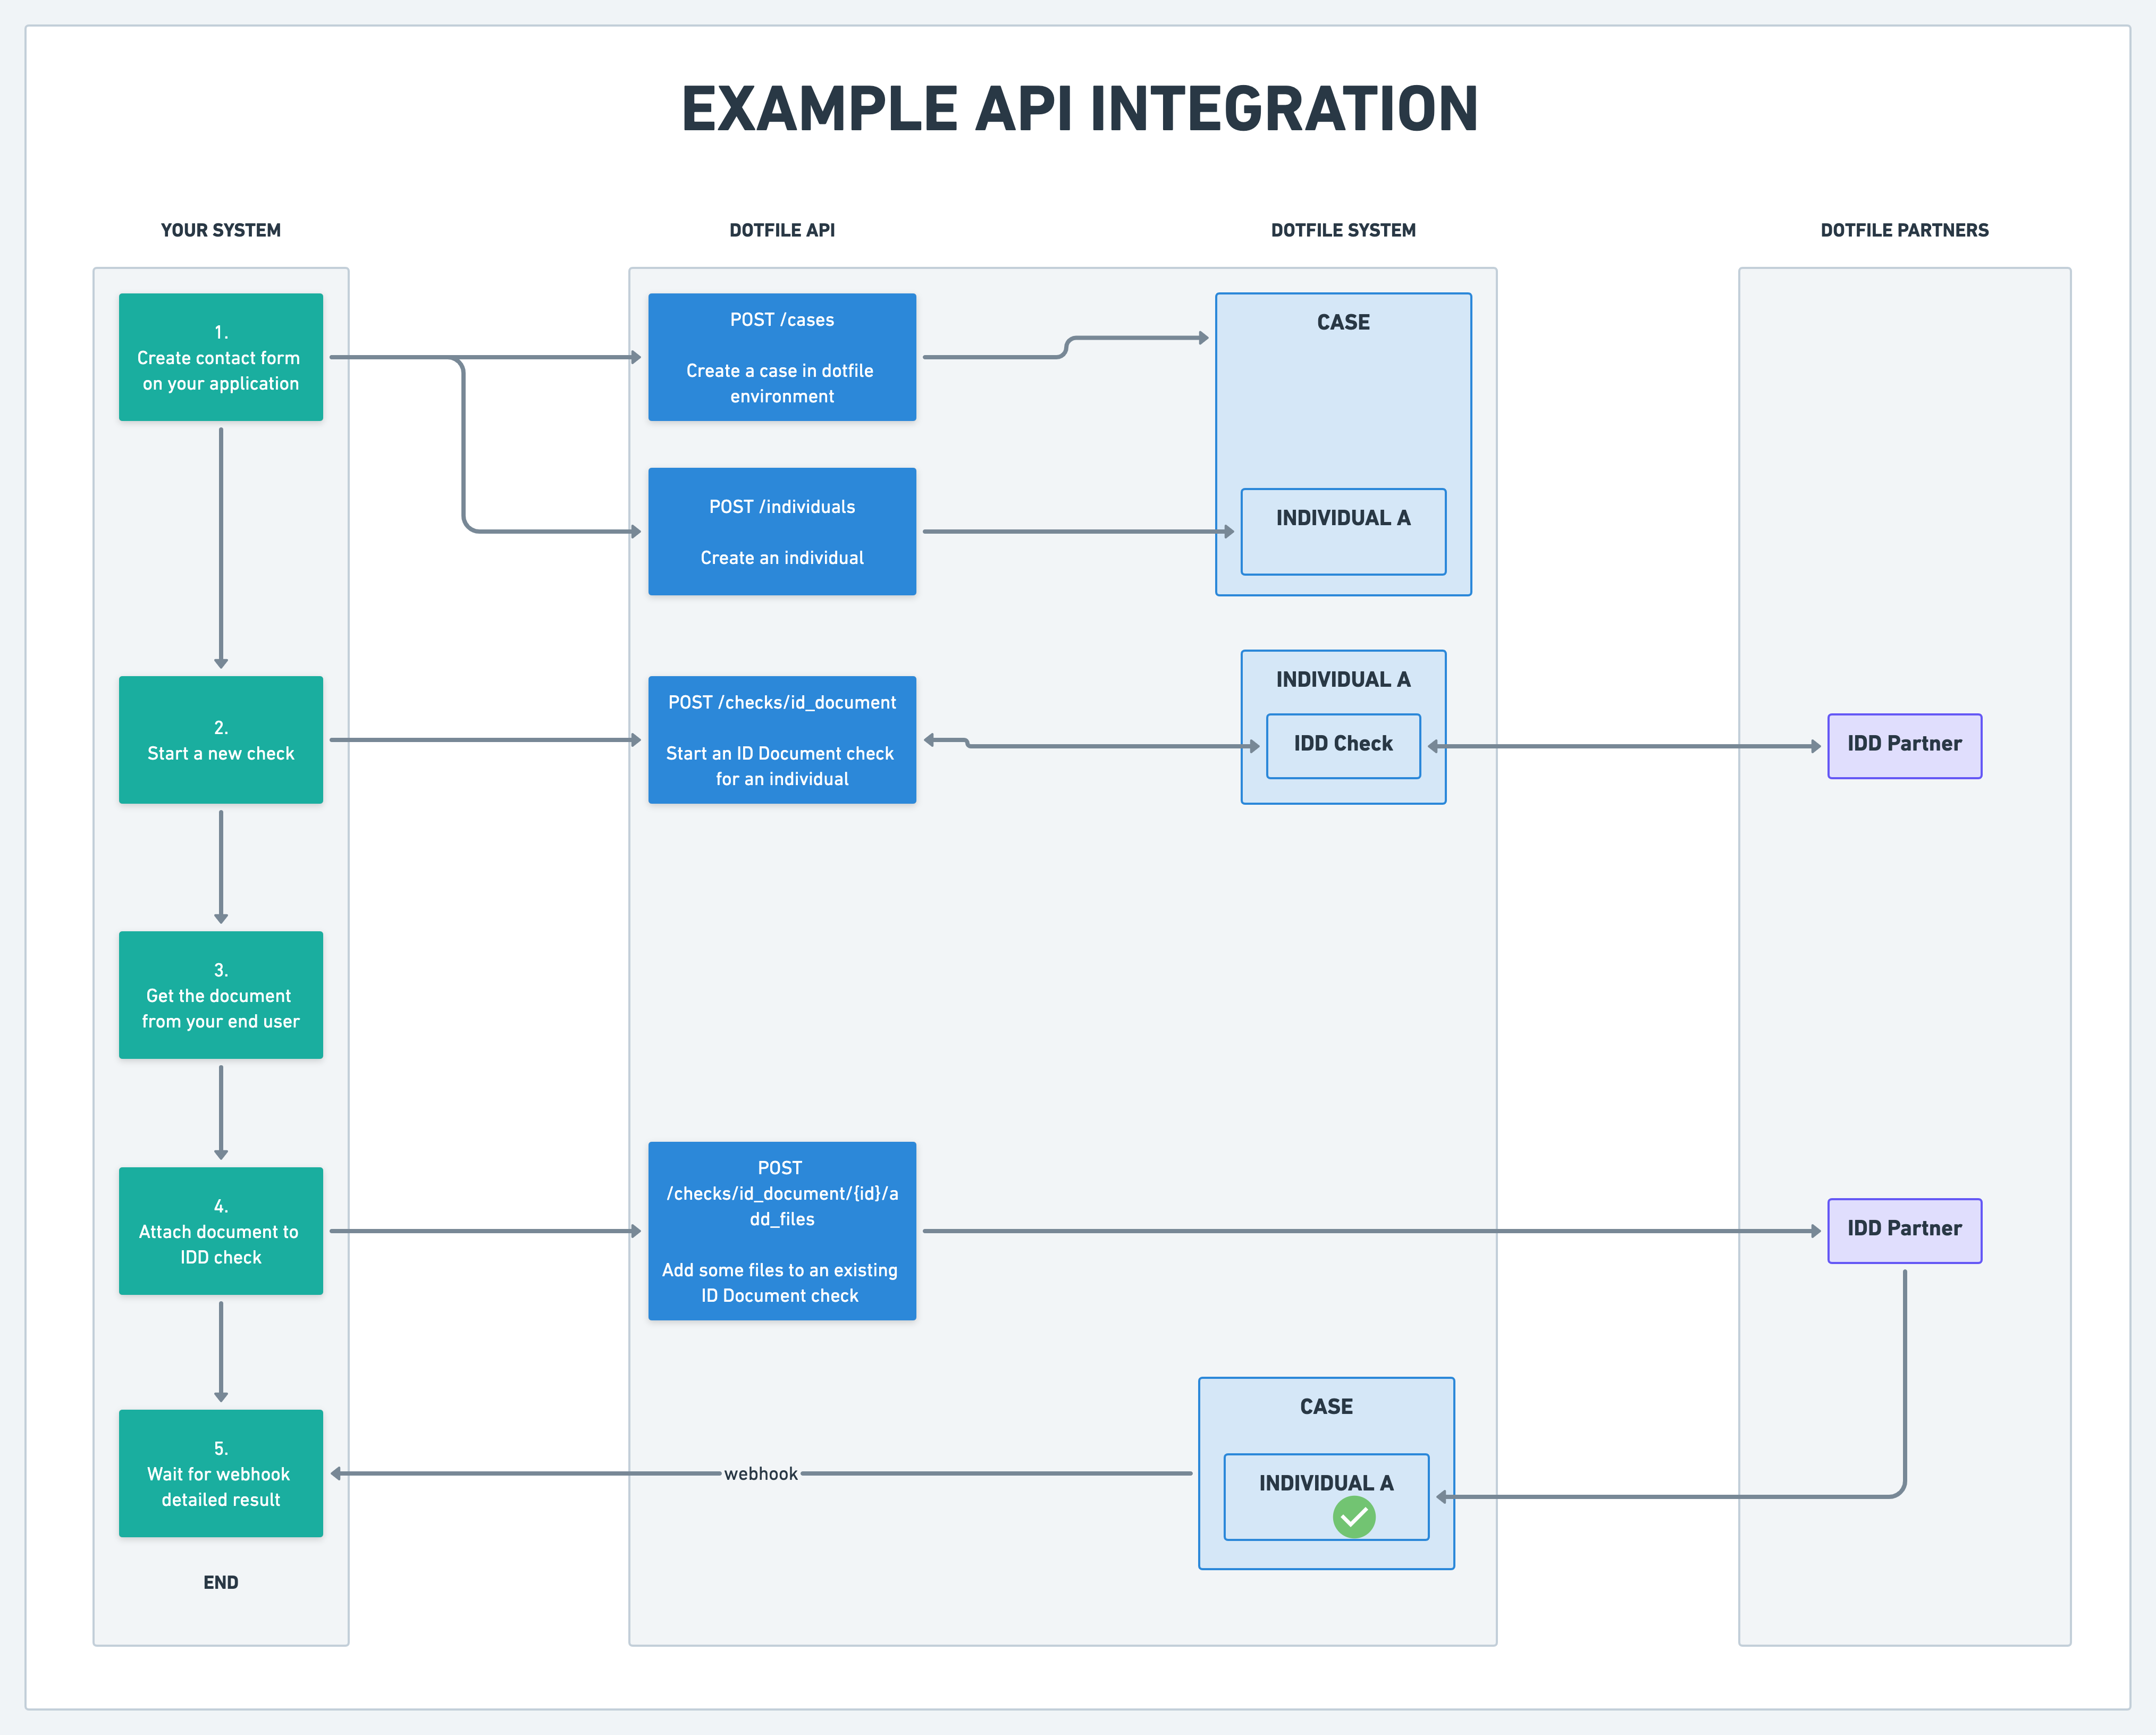Click the IDD Check box
The height and width of the screenshot is (1735, 2156).
[1342, 745]
